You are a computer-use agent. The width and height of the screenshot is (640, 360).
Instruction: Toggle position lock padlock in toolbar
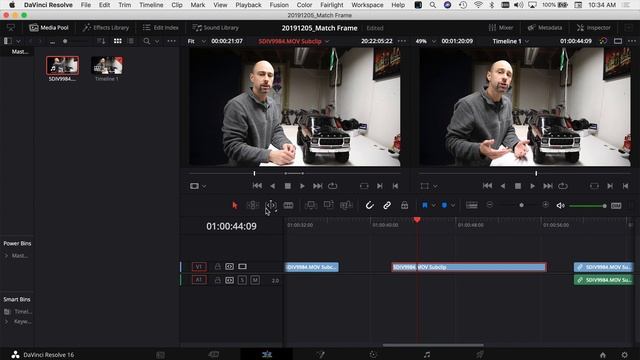click(x=404, y=205)
